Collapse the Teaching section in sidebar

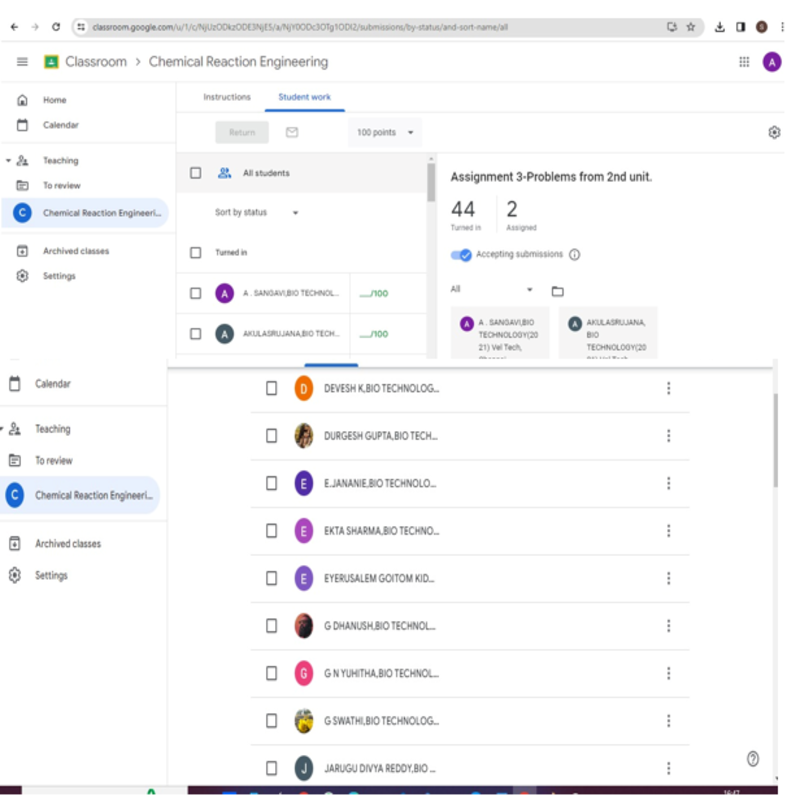(x=8, y=161)
